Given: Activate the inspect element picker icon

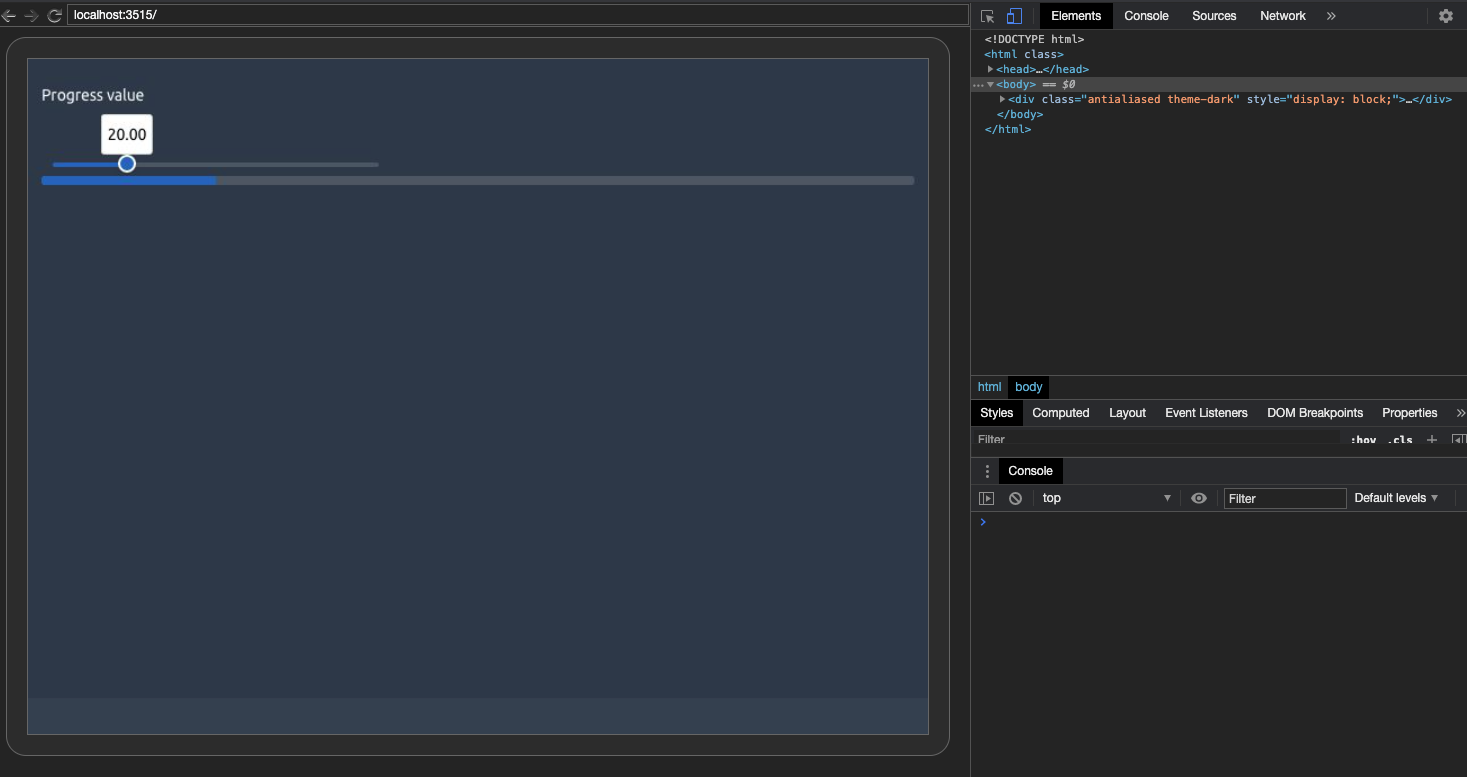Looking at the screenshot, I should point(987,16).
